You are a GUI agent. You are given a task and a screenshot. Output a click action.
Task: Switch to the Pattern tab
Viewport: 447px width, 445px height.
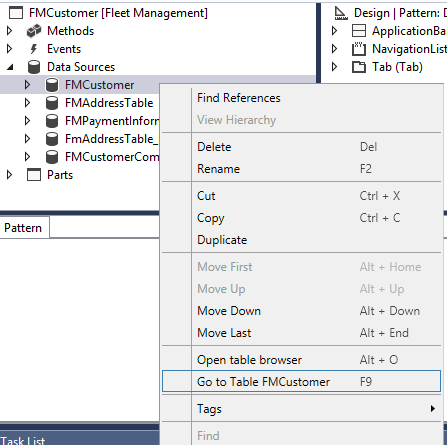tap(24, 228)
